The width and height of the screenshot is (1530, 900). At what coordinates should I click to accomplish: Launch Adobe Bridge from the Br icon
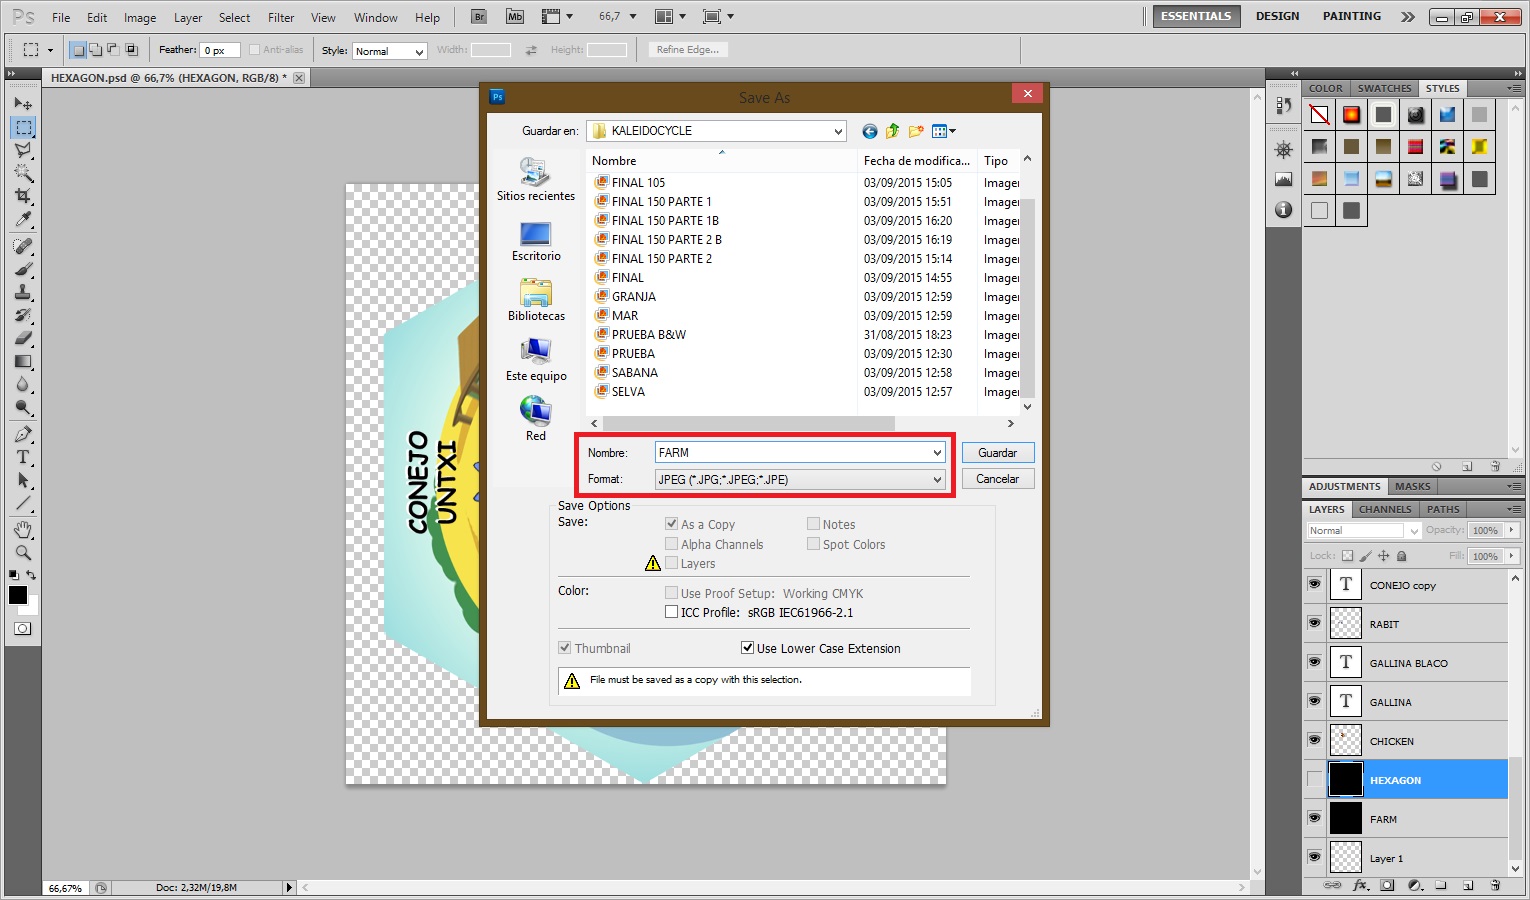pyautogui.click(x=479, y=17)
